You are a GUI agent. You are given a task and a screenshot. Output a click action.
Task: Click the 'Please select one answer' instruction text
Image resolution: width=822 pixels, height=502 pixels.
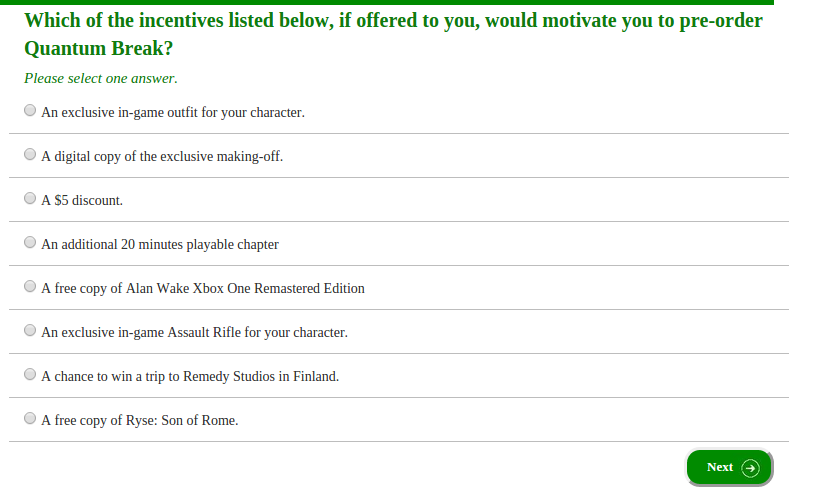click(101, 79)
